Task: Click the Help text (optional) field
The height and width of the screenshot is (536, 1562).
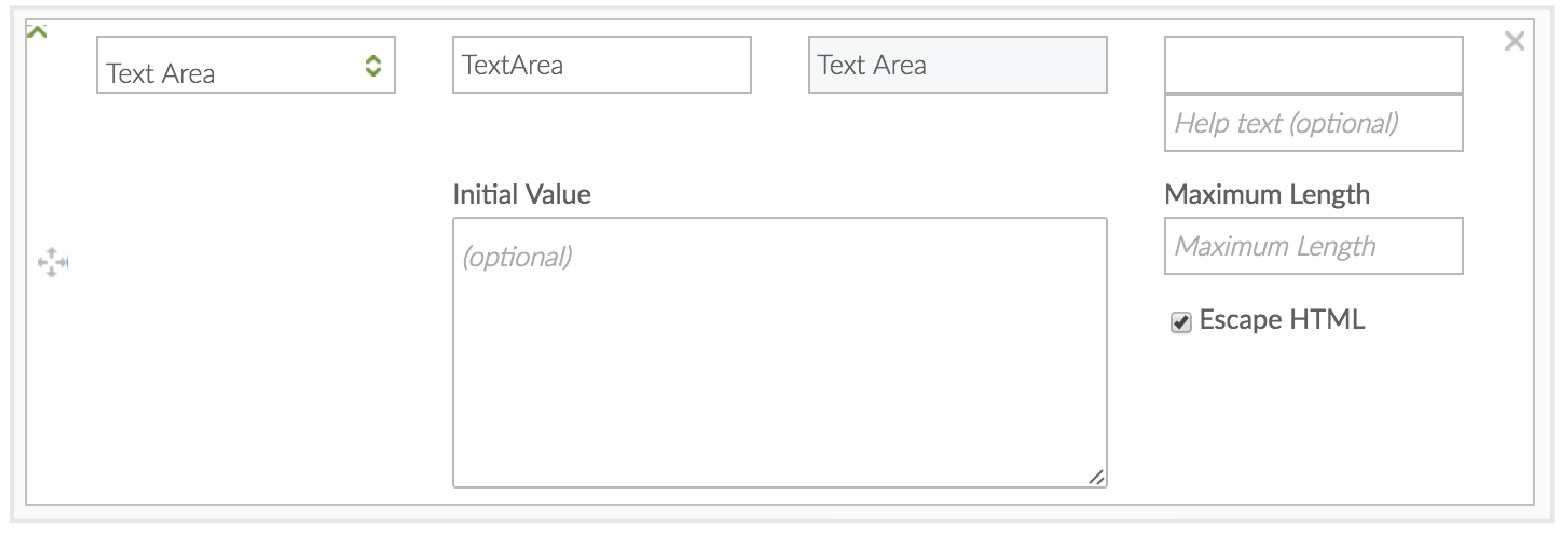Action: click(x=1313, y=123)
